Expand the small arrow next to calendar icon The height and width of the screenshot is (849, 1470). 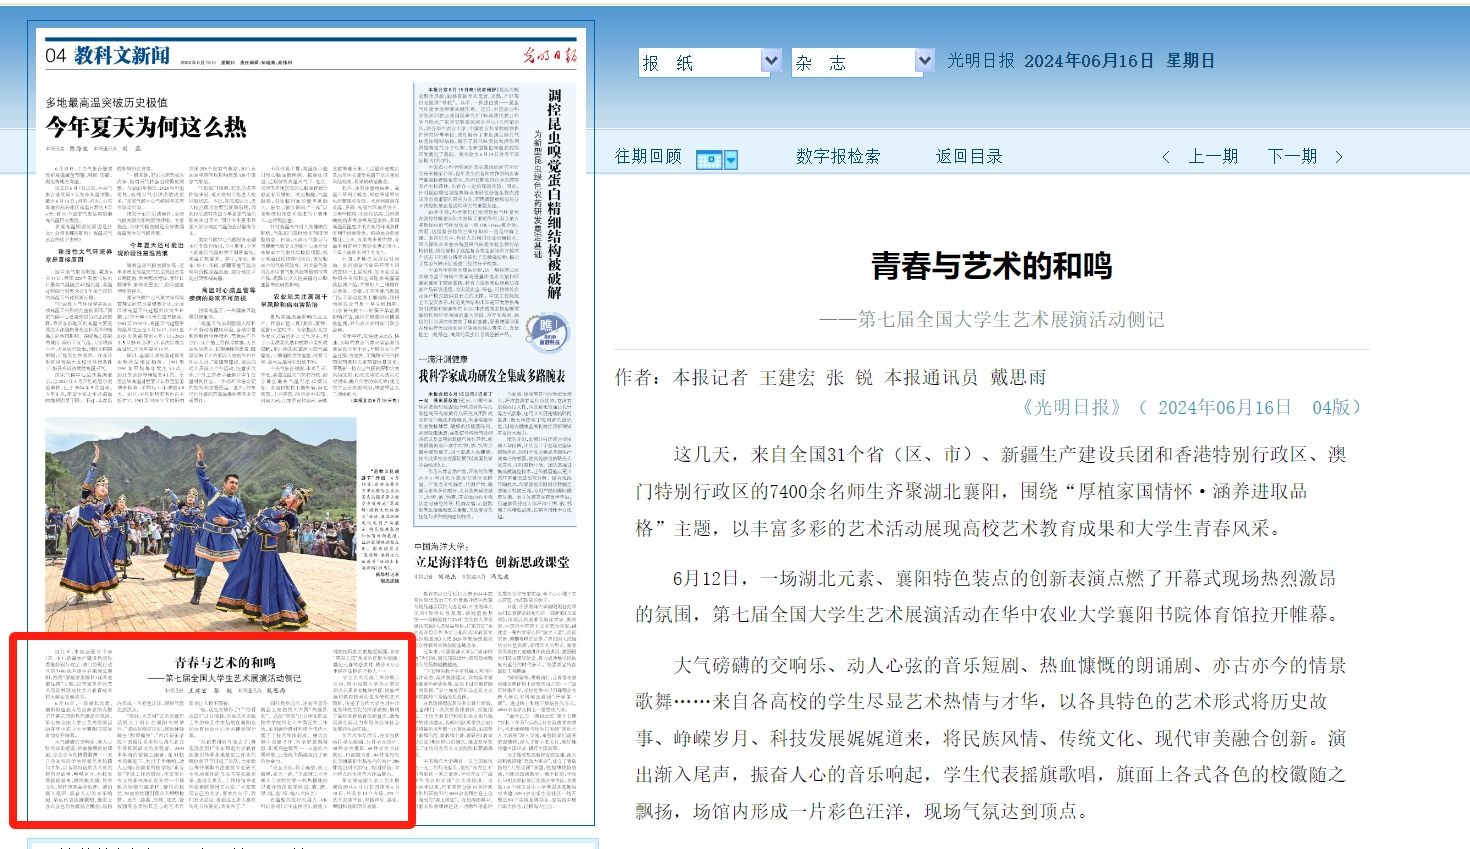click(x=731, y=160)
